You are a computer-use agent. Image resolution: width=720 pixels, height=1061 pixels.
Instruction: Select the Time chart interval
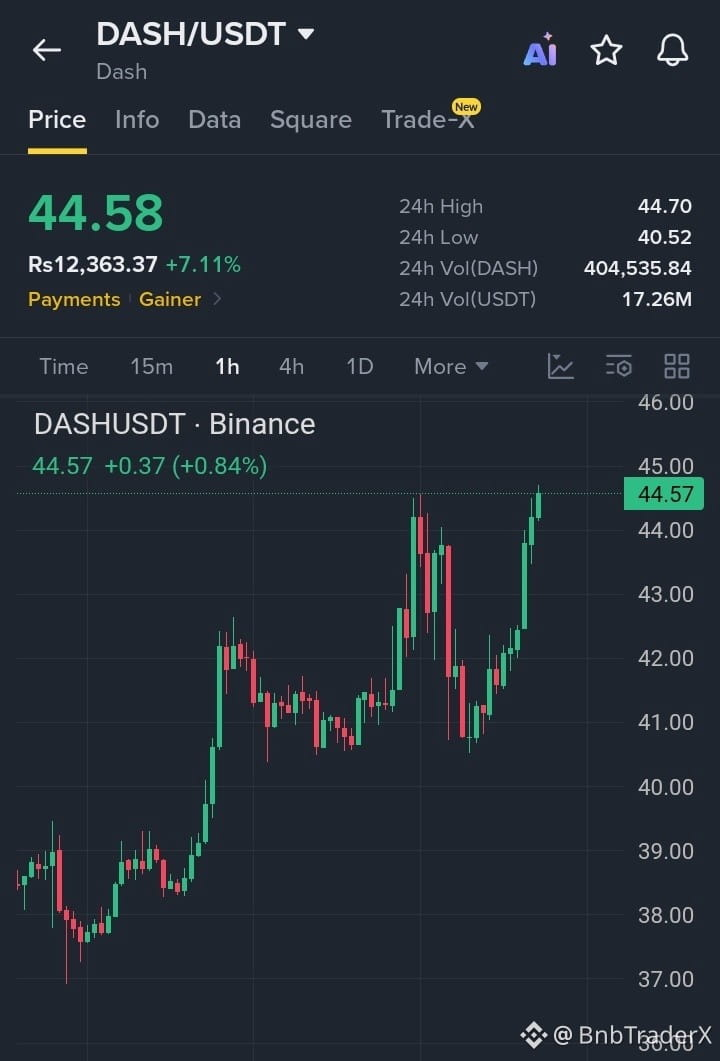64,366
